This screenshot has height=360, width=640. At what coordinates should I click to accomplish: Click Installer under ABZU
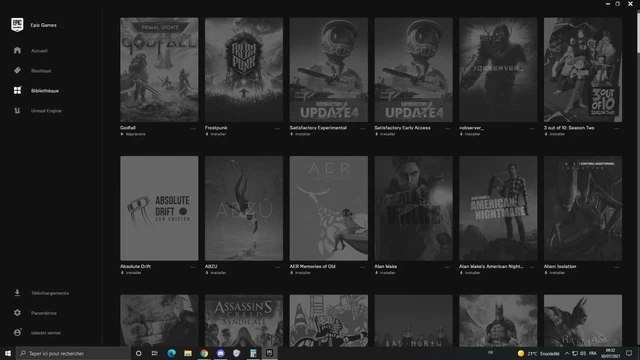(216, 273)
